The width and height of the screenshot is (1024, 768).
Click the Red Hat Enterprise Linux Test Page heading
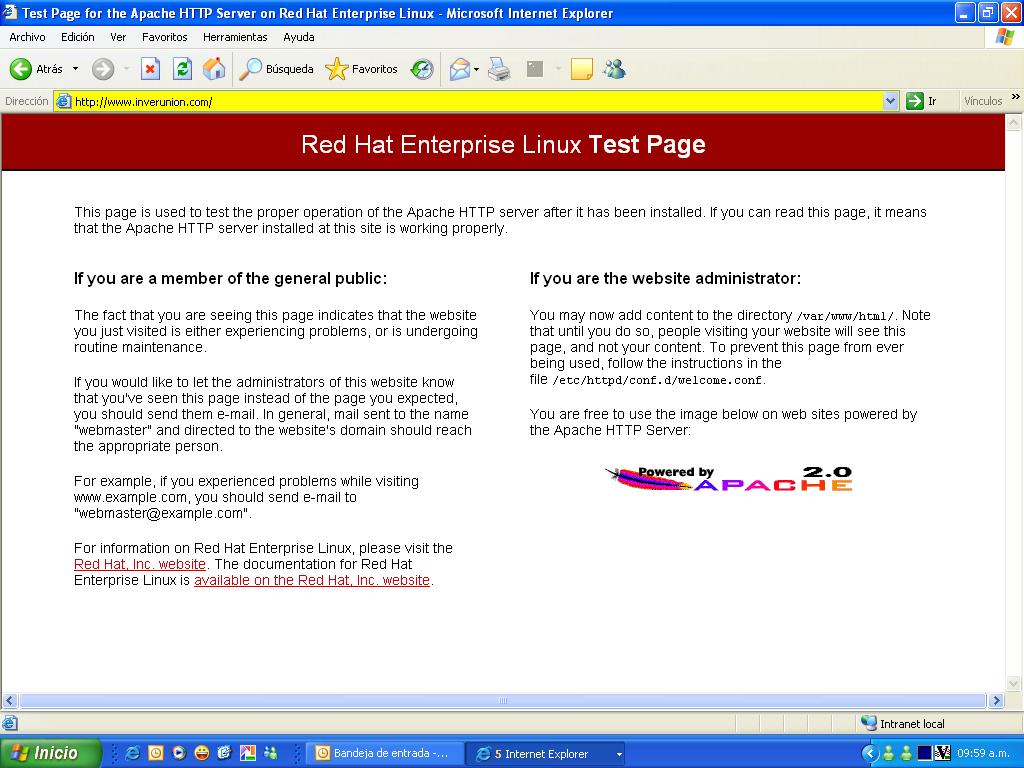point(503,144)
